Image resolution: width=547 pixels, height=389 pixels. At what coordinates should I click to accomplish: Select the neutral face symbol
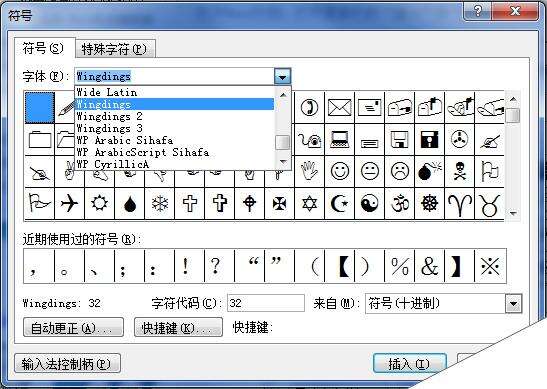tap(369, 171)
